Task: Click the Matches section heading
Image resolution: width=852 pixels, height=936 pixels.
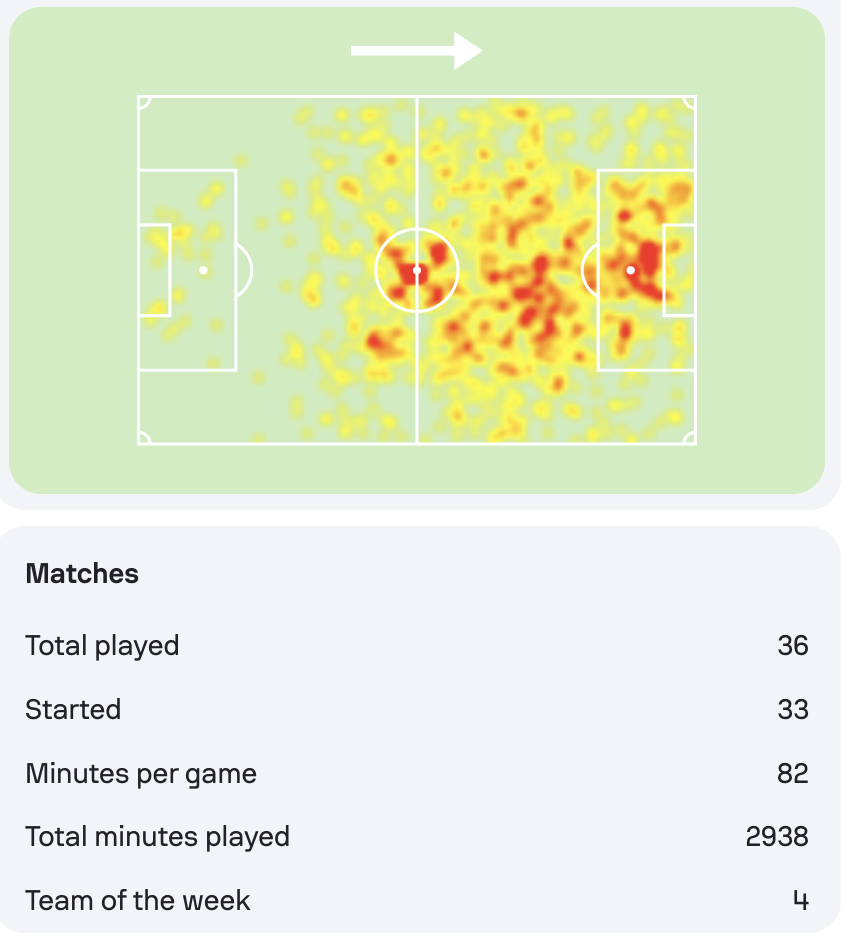Action: click(82, 574)
